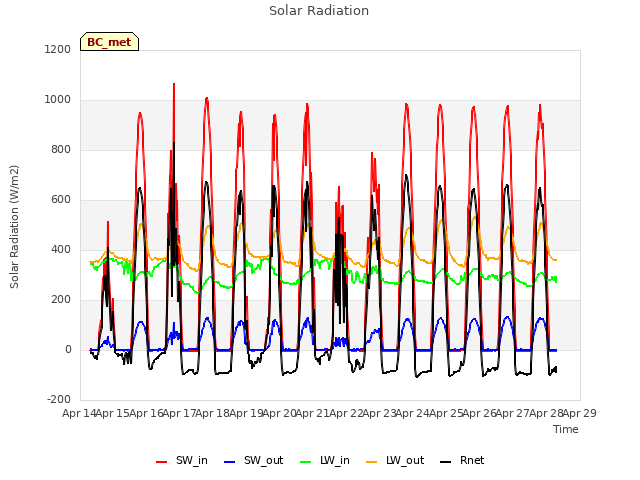The height and width of the screenshot is (480, 640).
Task: Click the Solar Radiation (W/m2) y-axis label
Action: coord(14,227)
